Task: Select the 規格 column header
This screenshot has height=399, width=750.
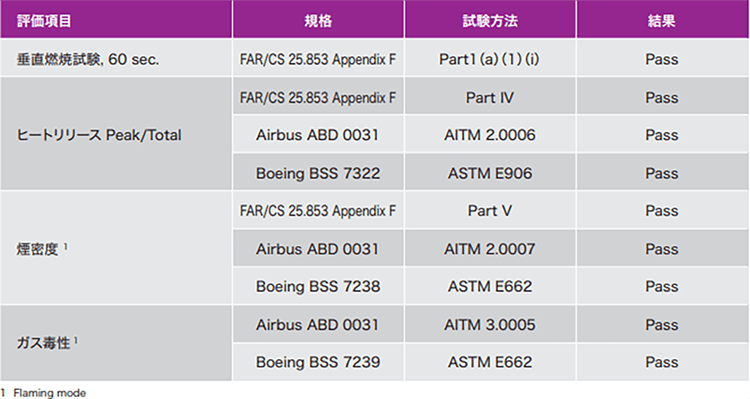Action: pyautogui.click(x=319, y=19)
